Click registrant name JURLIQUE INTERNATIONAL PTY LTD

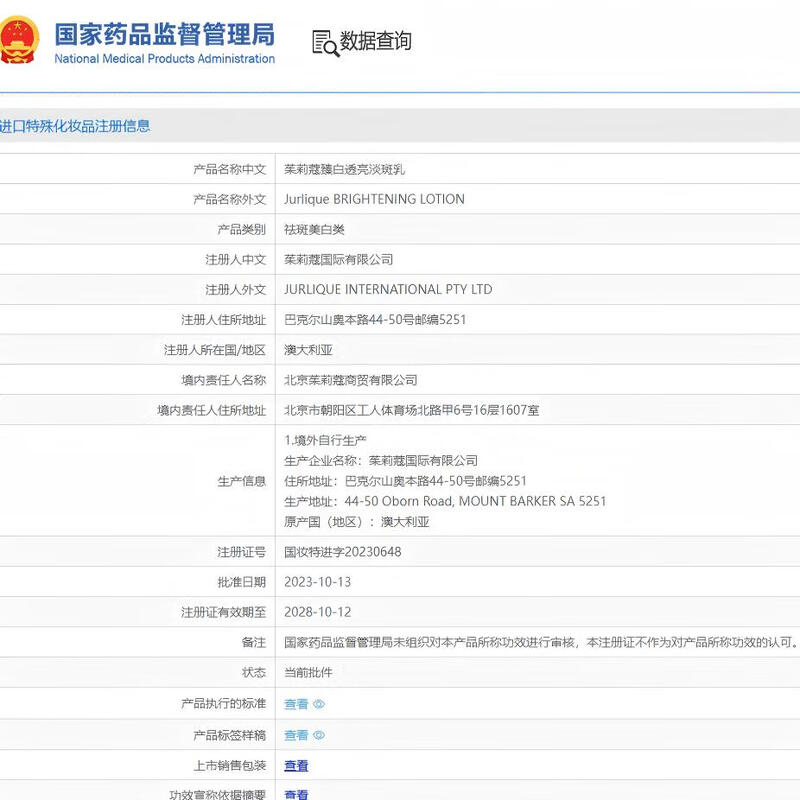(x=388, y=289)
